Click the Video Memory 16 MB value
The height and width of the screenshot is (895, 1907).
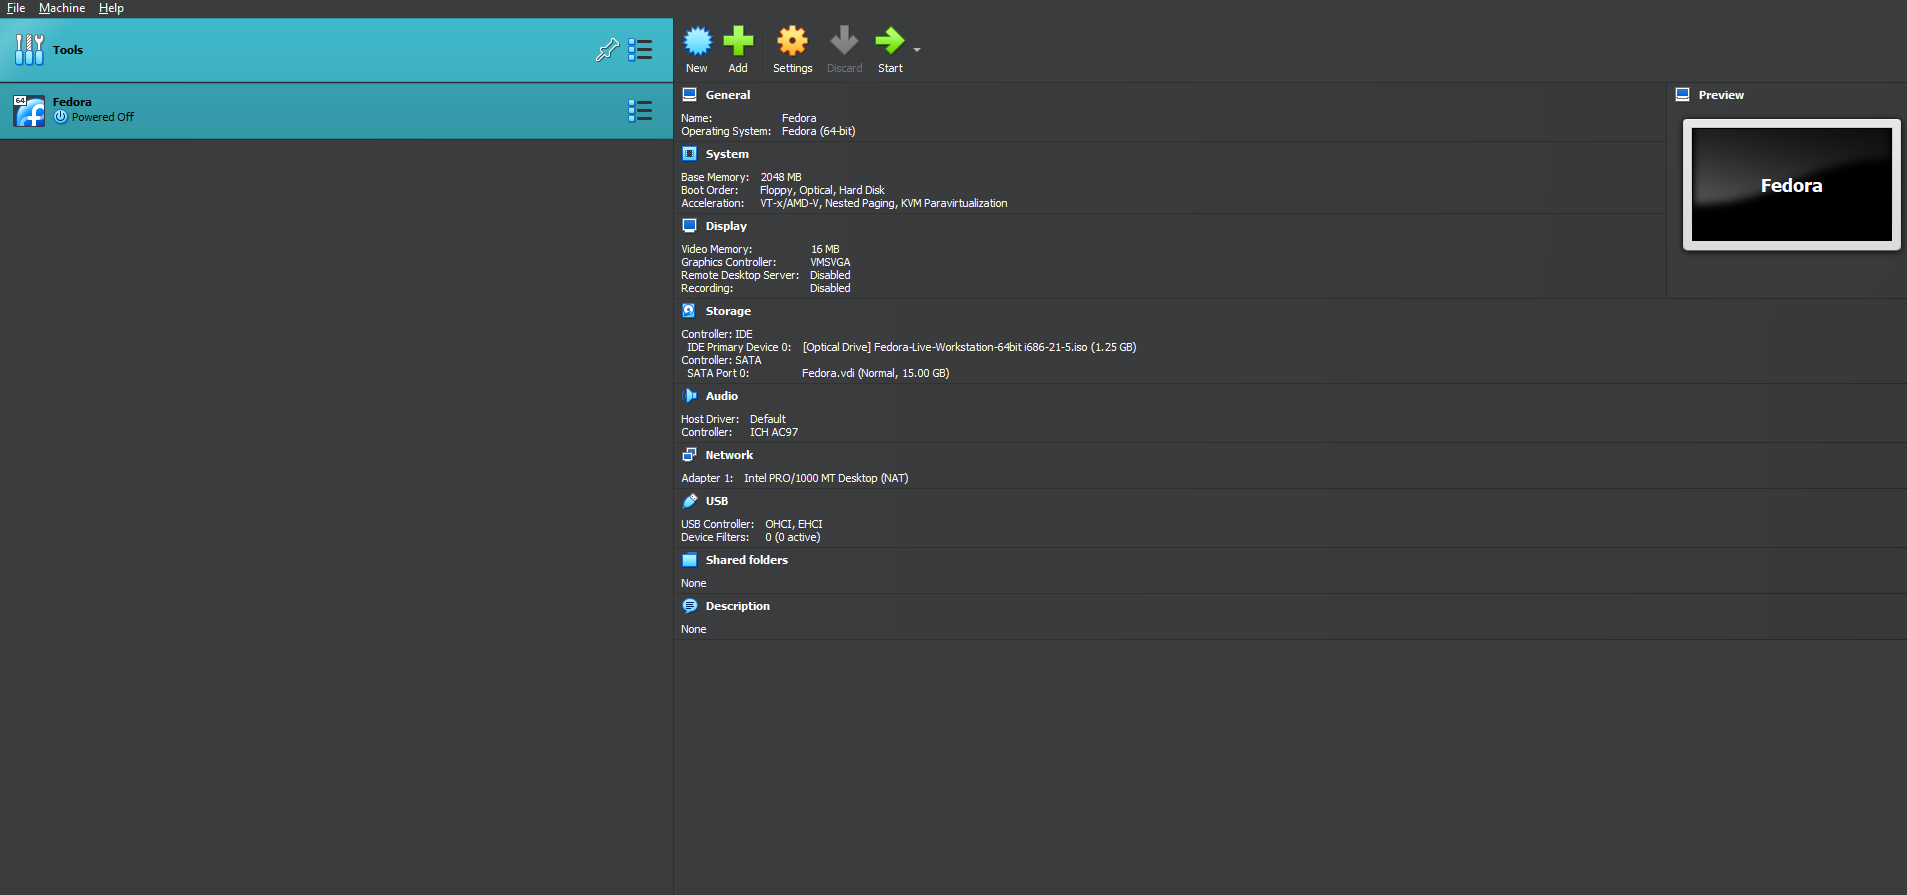point(825,249)
